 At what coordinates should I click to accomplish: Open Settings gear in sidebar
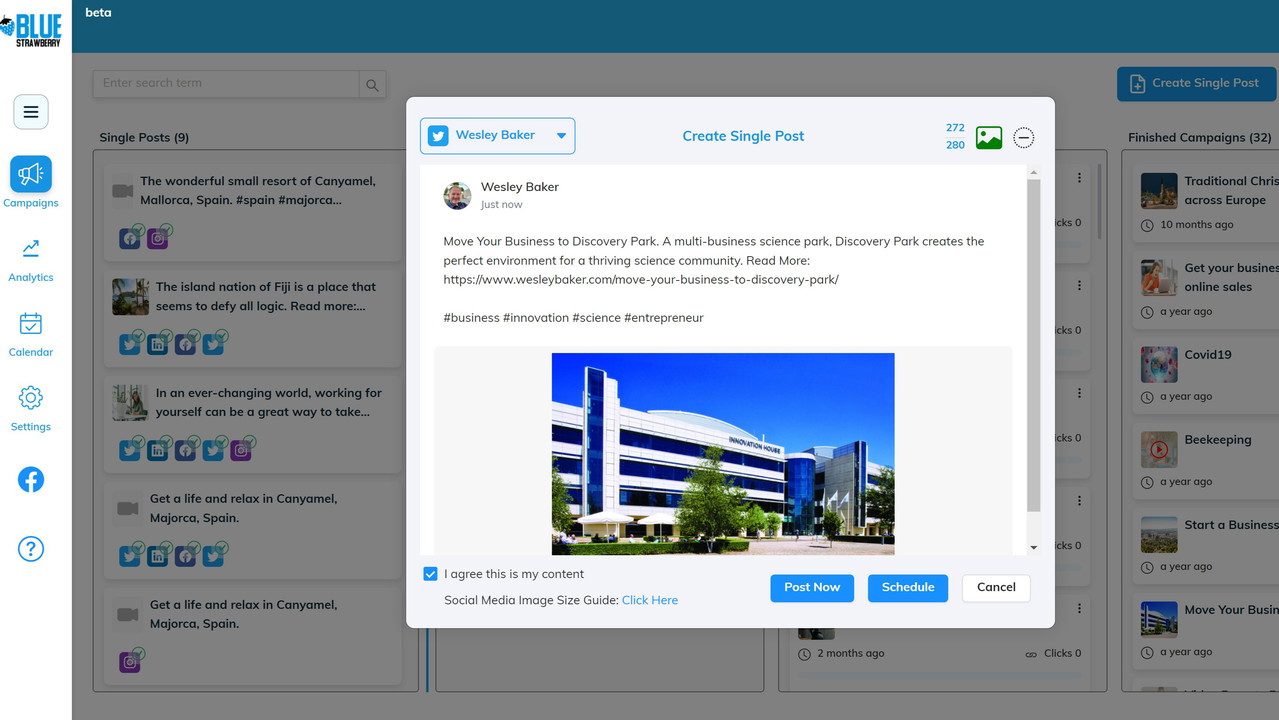(31, 398)
